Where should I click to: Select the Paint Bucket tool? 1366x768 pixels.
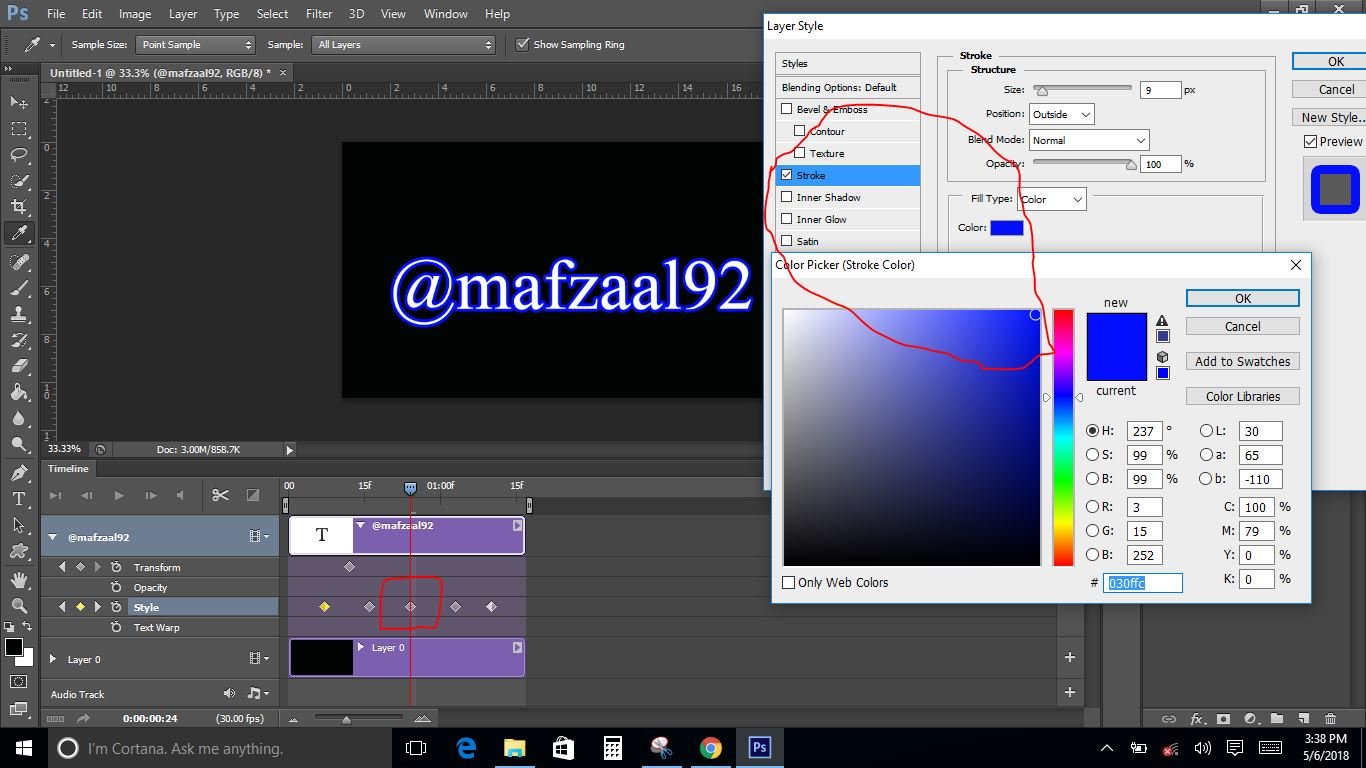[x=19, y=392]
